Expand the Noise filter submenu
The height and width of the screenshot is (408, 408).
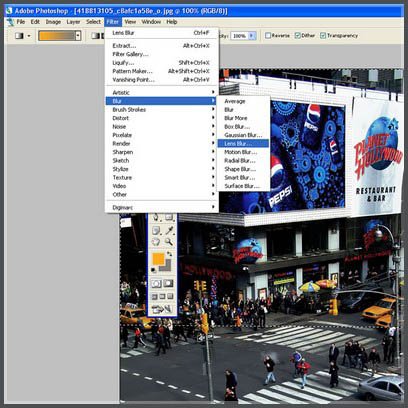point(162,126)
